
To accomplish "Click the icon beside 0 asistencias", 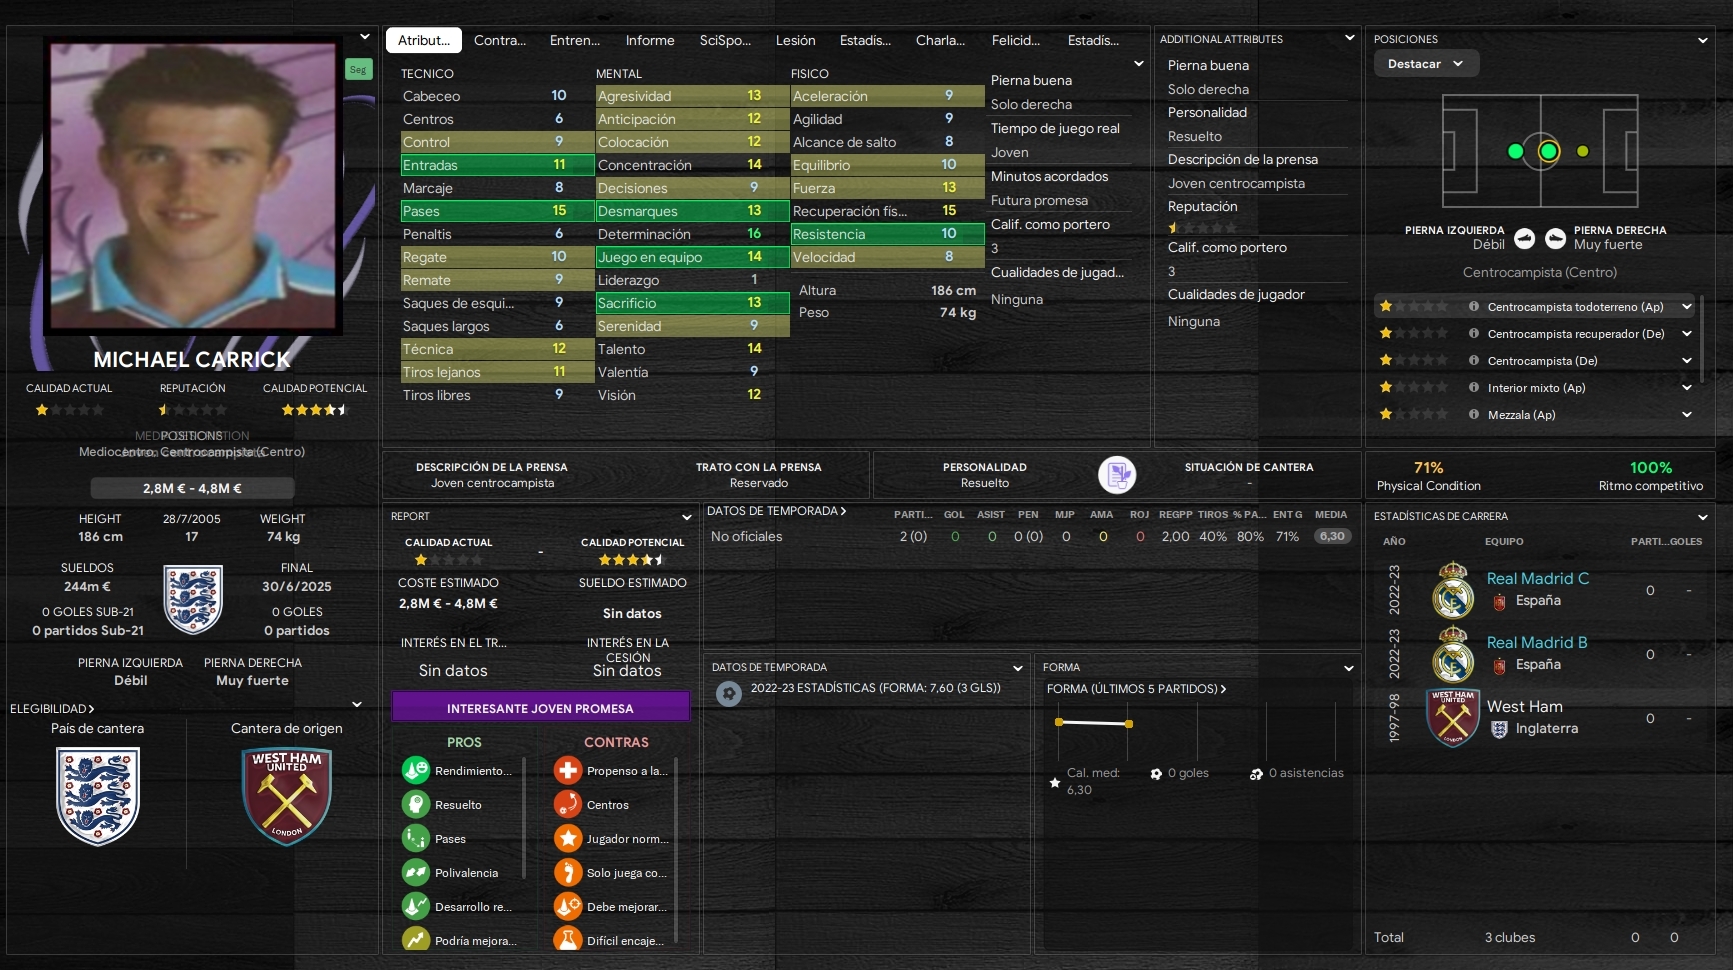I will 1256,774.
